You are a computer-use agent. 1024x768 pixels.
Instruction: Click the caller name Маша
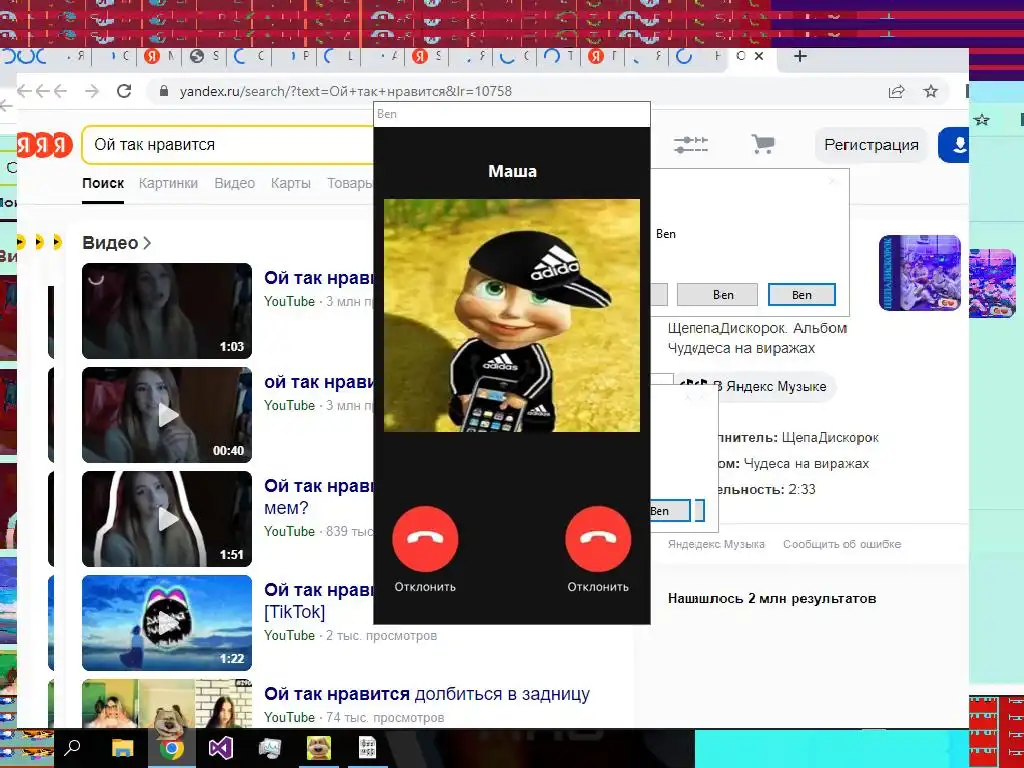click(513, 171)
